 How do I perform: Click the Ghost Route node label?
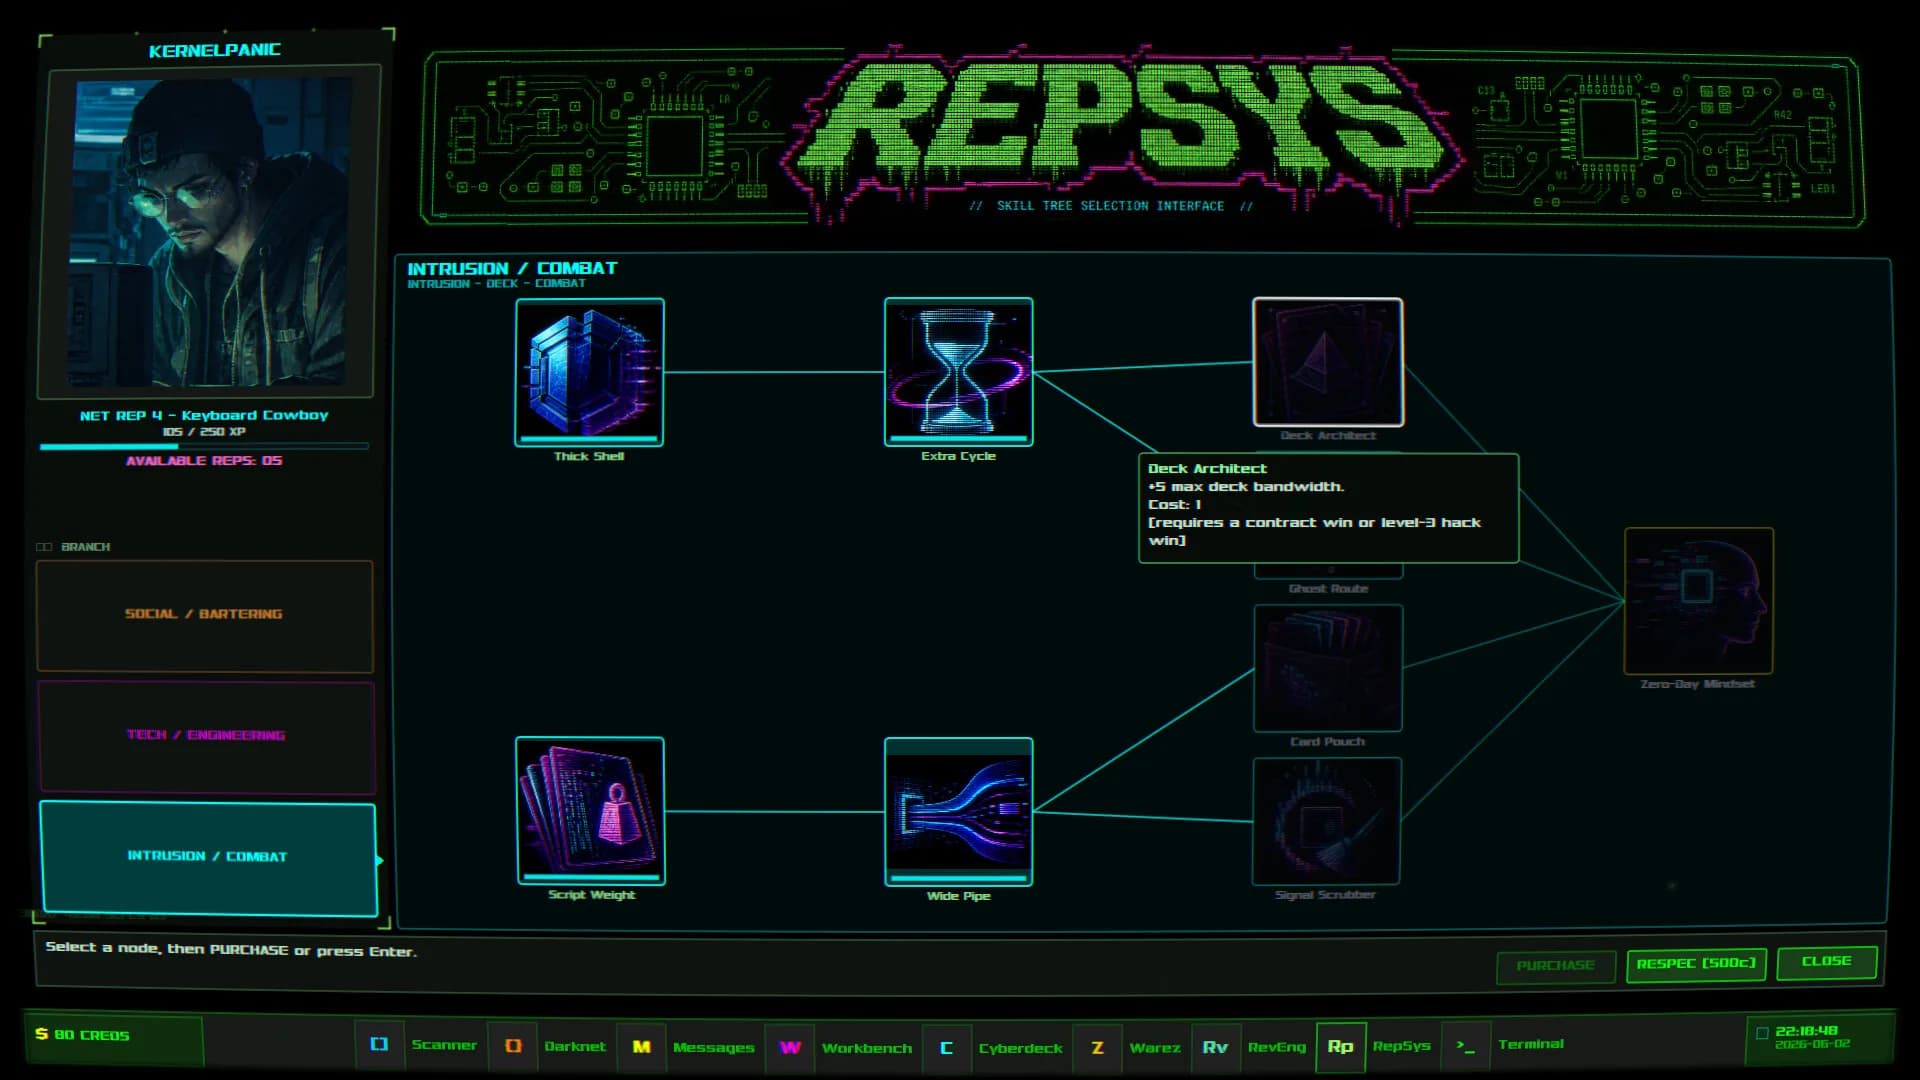1328,589
